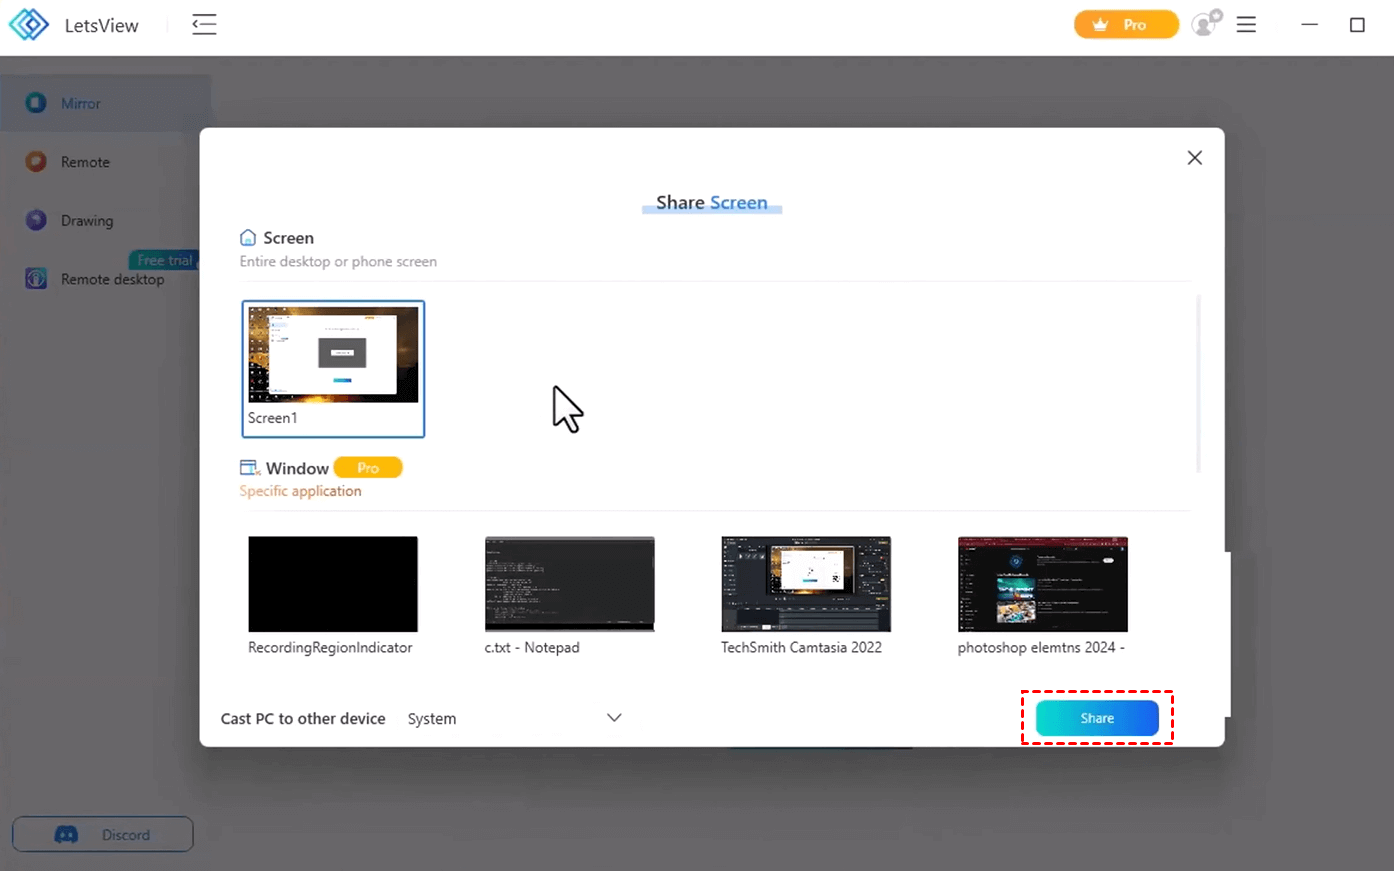Minimize the LetsView window
The width and height of the screenshot is (1394, 871).
point(1309,25)
